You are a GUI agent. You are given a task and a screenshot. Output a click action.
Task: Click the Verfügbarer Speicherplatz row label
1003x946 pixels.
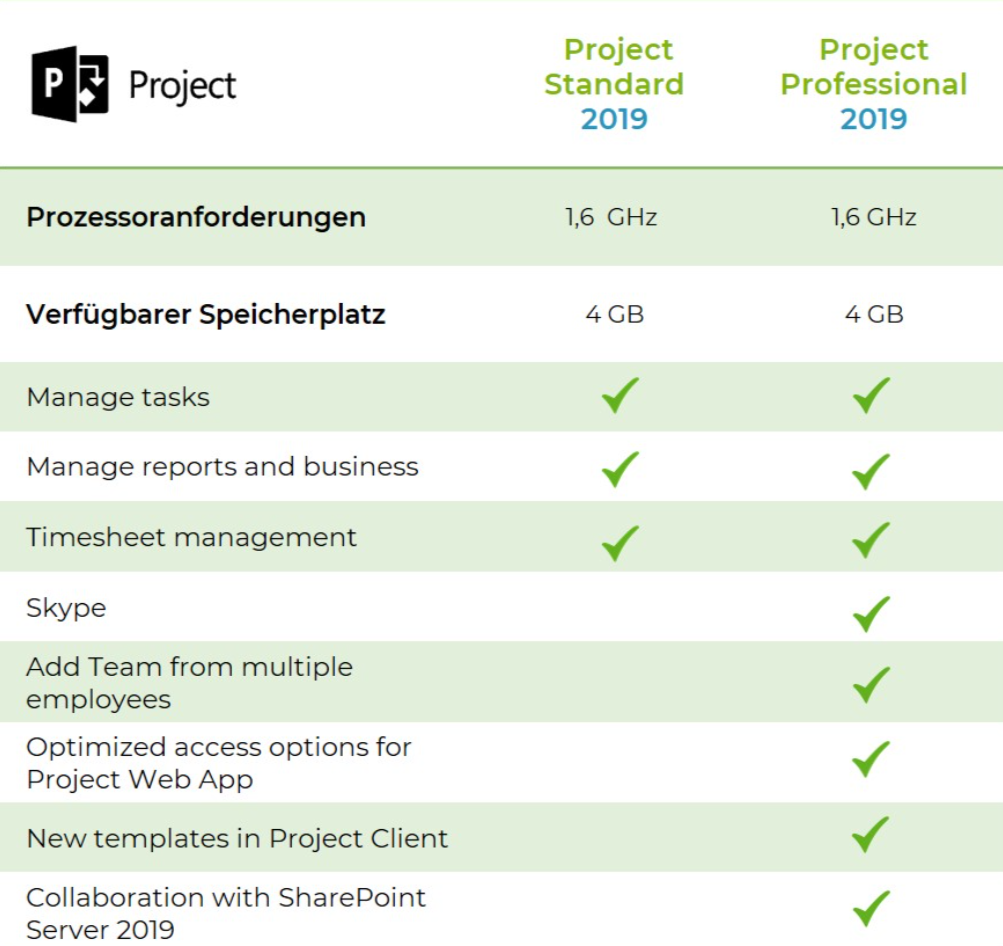[x=206, y=315]
